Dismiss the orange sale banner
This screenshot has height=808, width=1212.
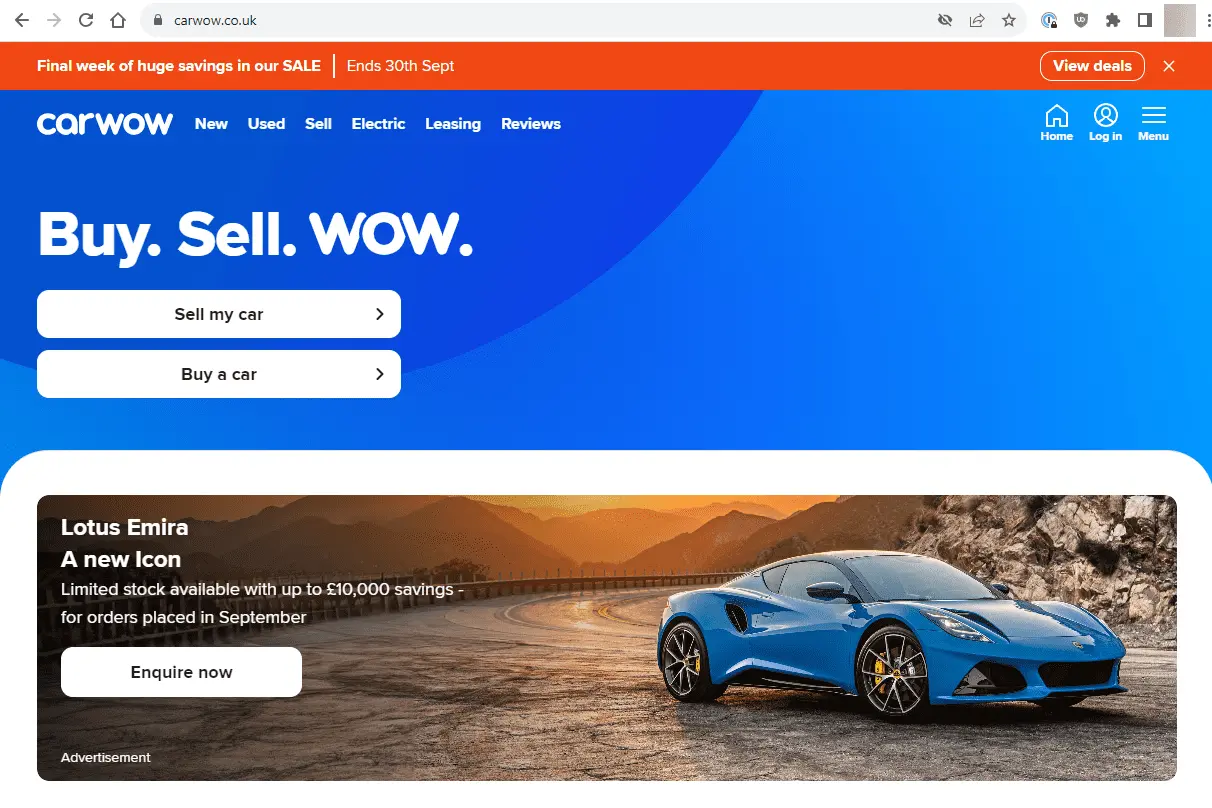coord(1169,66)
